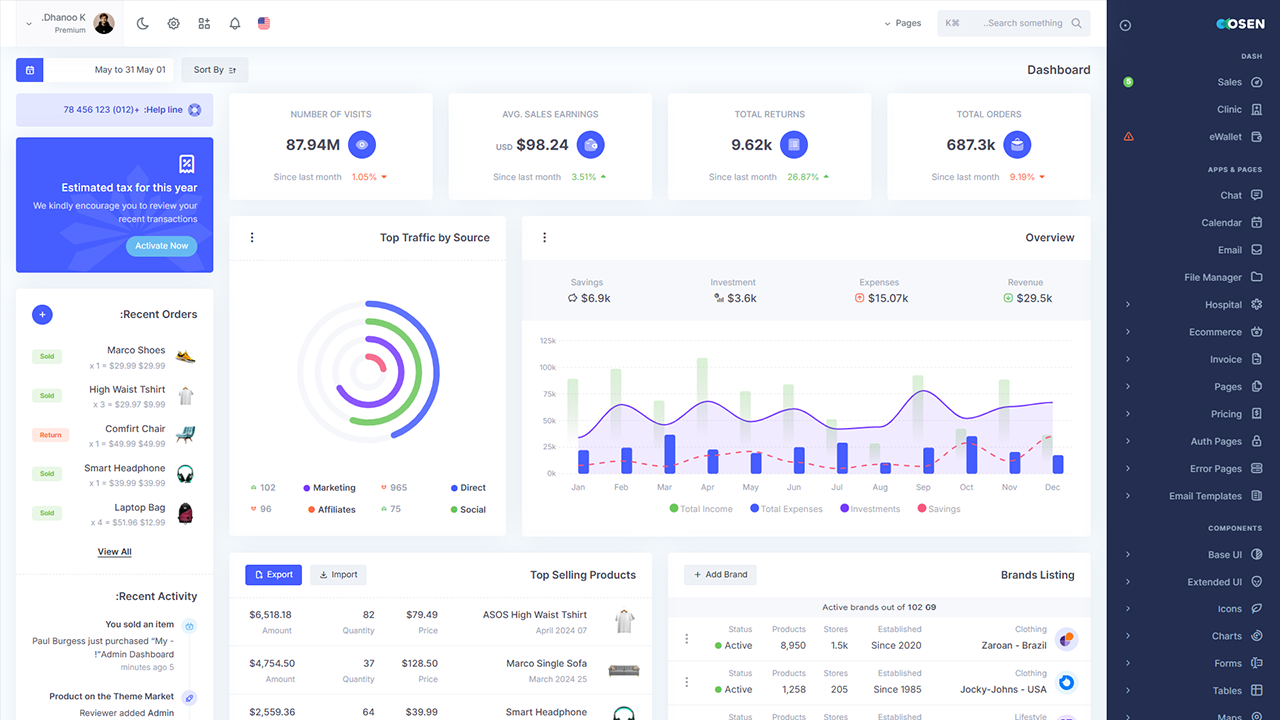Toggle the Savings series in the Overview legend

click(x=938, y=509)
